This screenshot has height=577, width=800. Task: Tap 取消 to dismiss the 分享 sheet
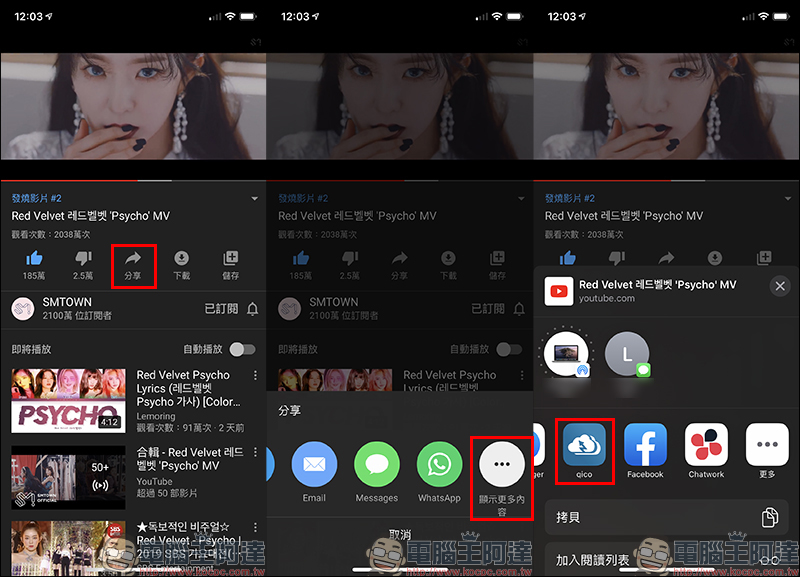(x=400, y=535)
